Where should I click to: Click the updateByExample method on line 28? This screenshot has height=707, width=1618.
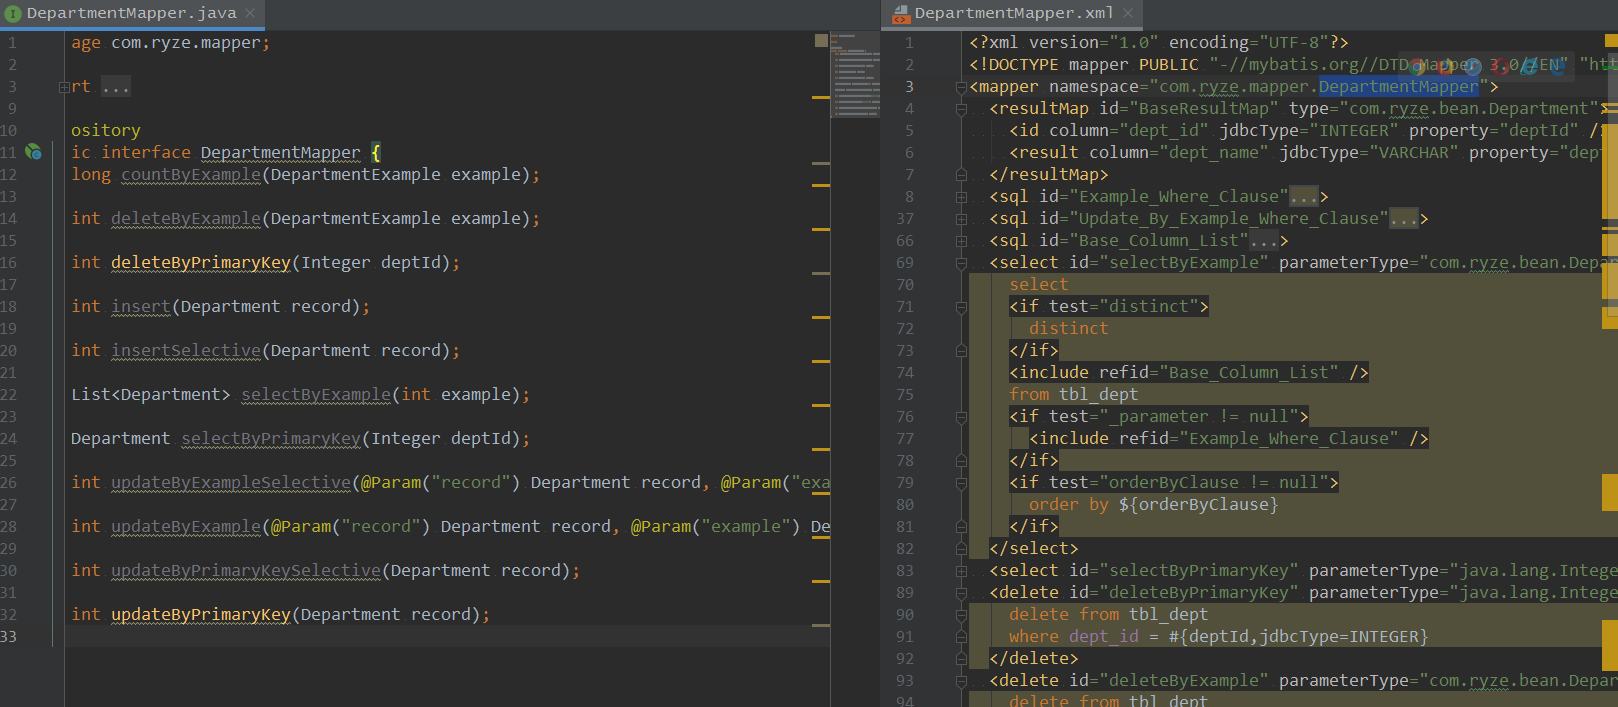186,527
